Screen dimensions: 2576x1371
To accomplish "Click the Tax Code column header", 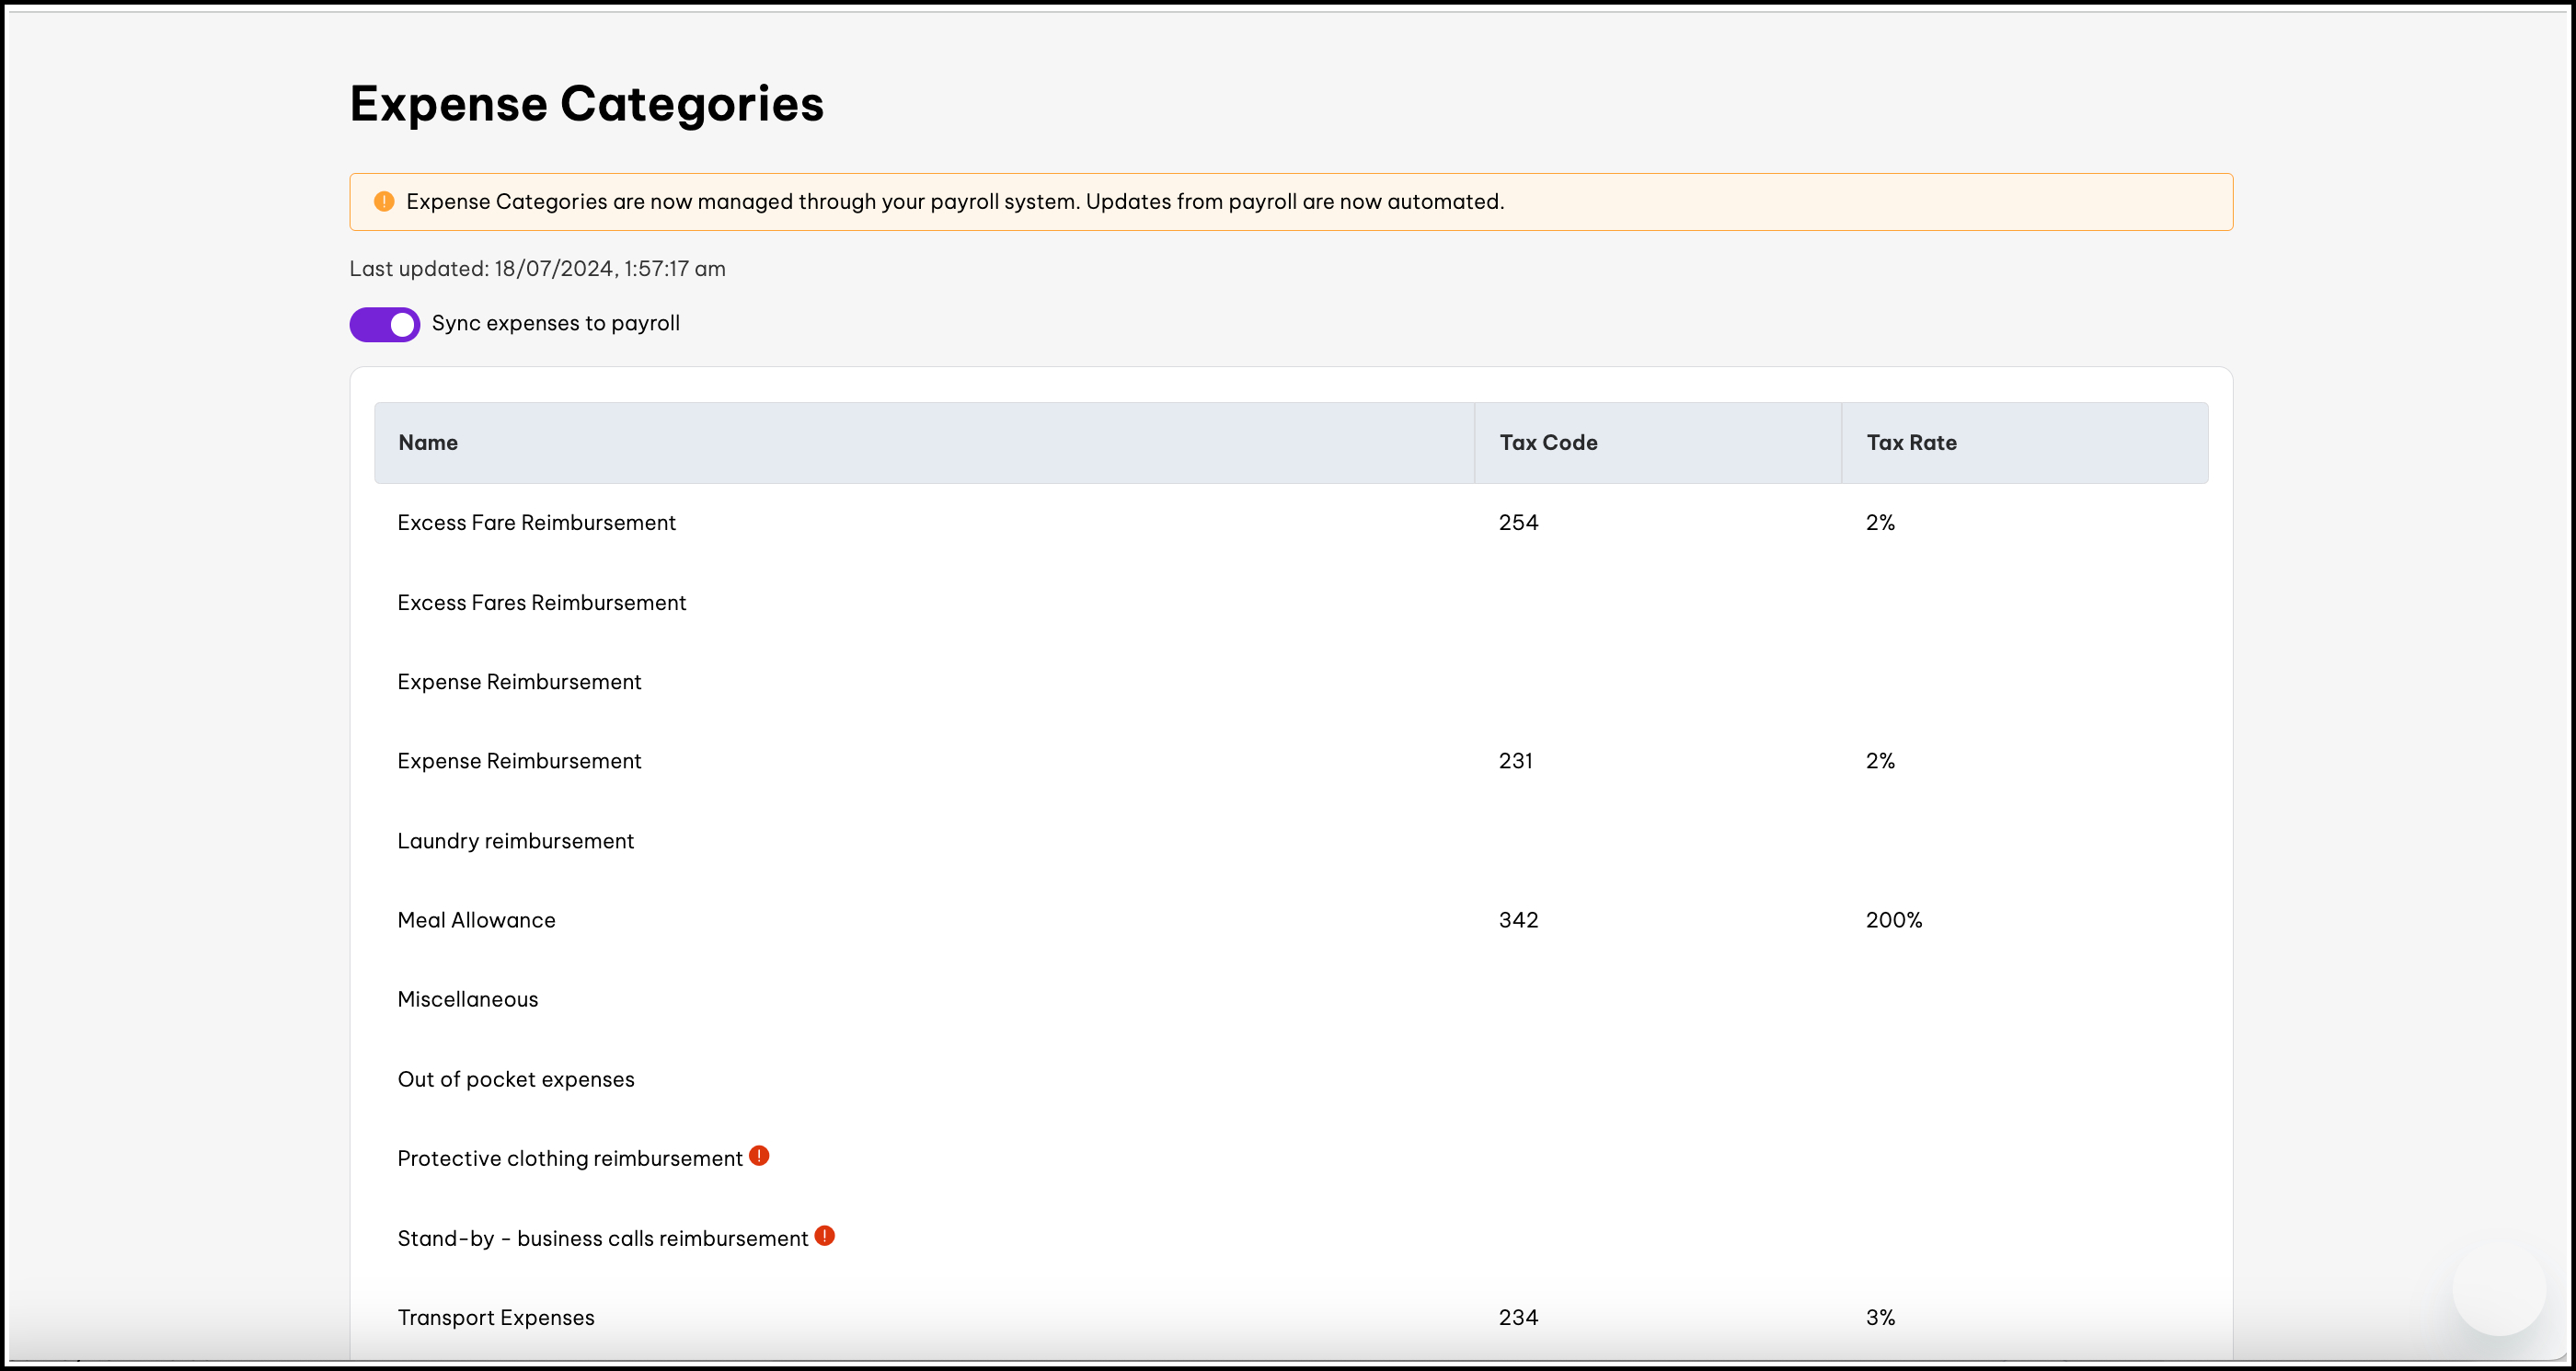I will [1547, 443].
